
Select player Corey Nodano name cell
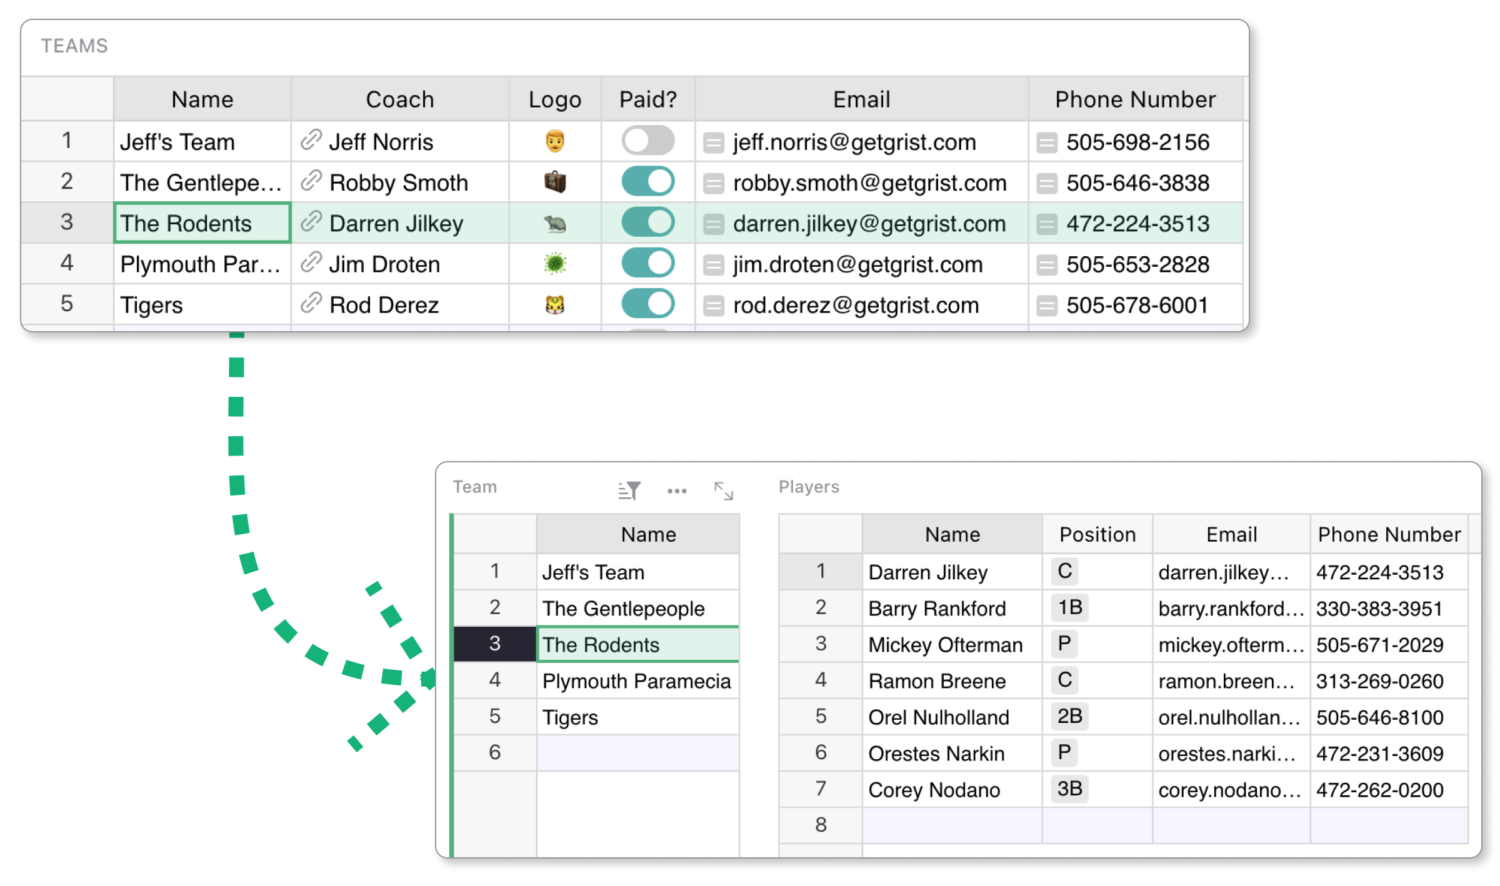(952, 790)
